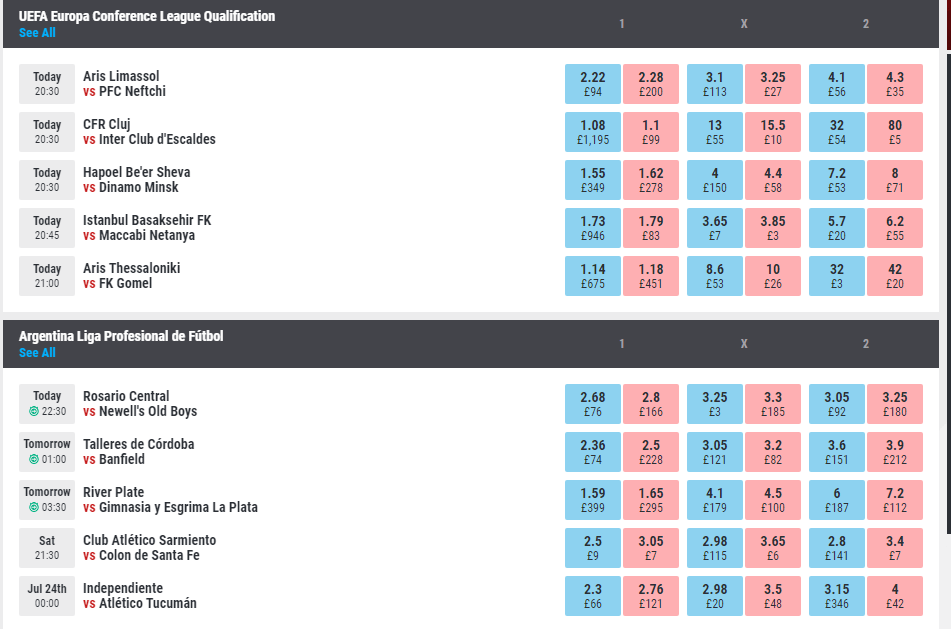Click the green live icon beside 01:00
Screen dimensions: 951x629
pos(33,460)
